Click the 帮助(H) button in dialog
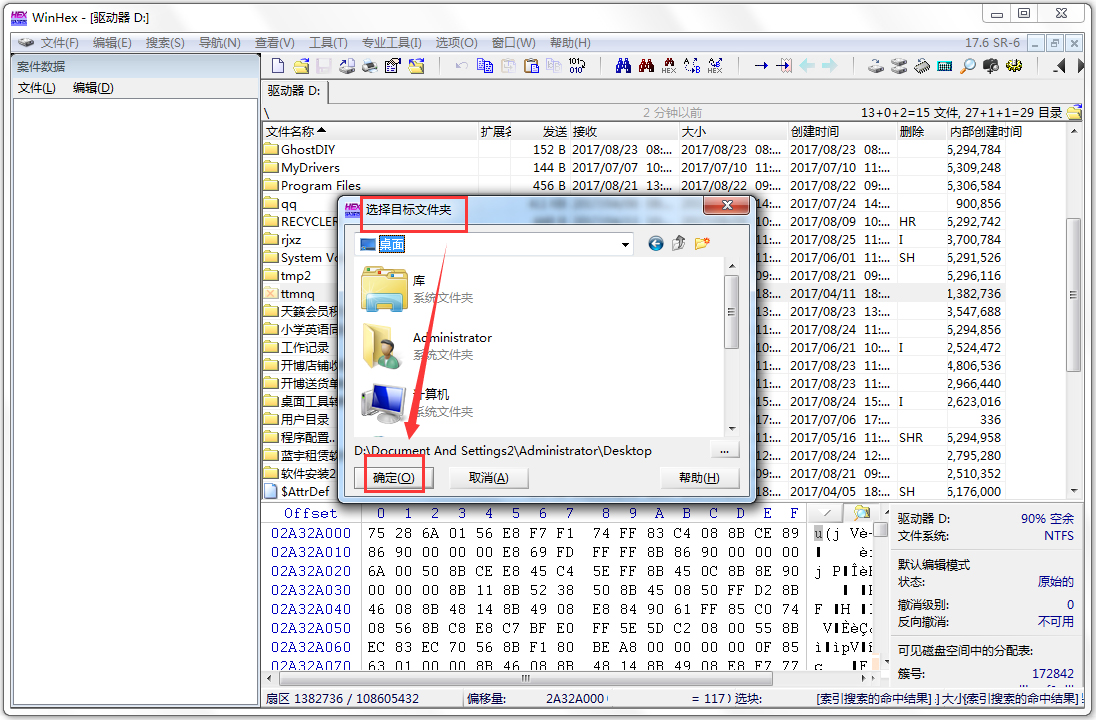Image resolution: width=1096 pixels, height=720 pixels. pyautogui.click(x=699, y=477)
